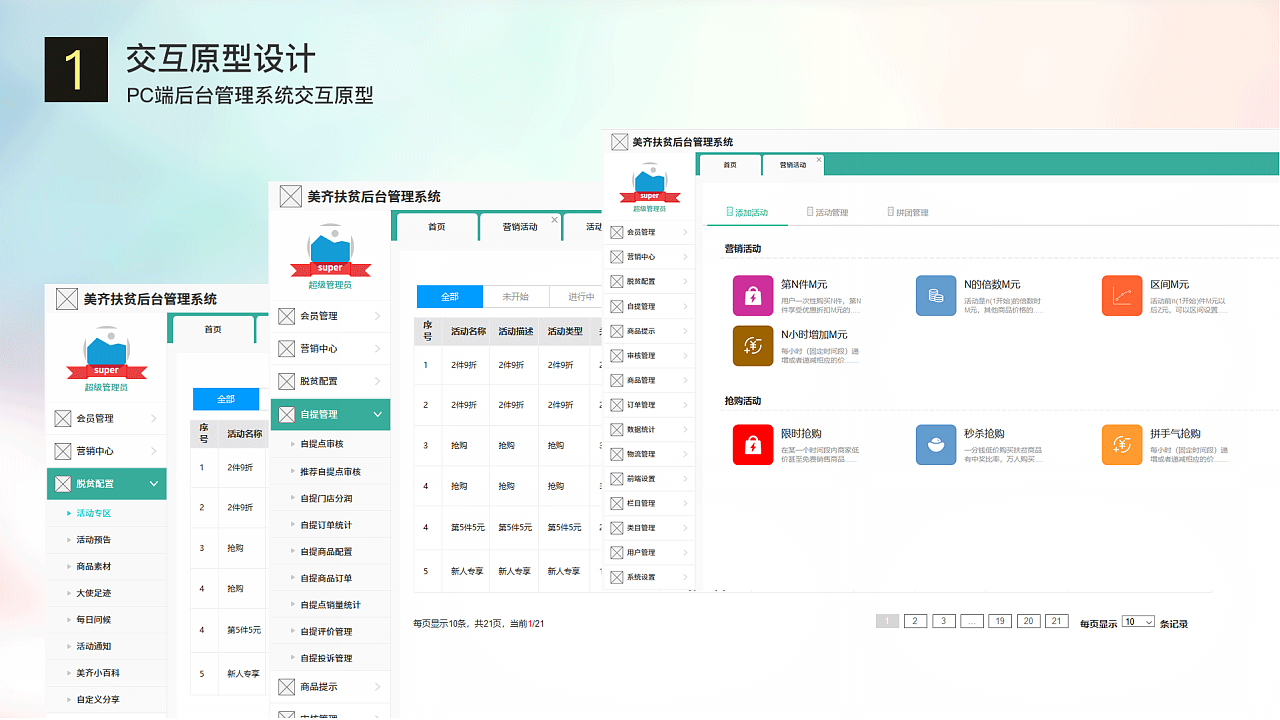Click the green 全部 filter button
Viewport: 1280px width, 720px height.
(x=448, y=297)
